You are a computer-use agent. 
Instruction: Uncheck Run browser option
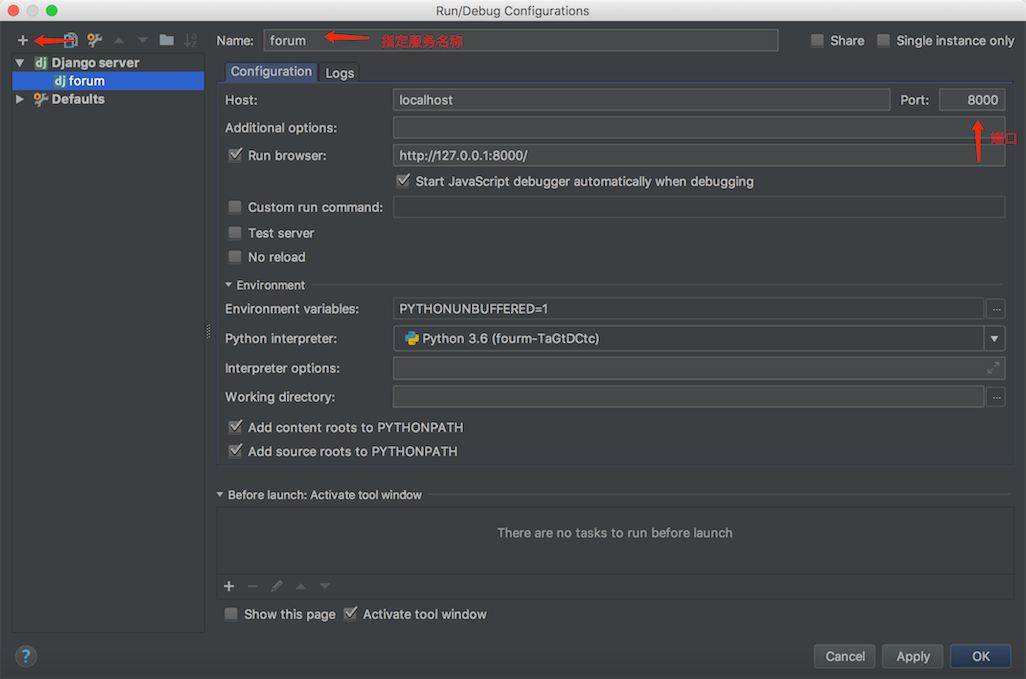click(235, 155)
